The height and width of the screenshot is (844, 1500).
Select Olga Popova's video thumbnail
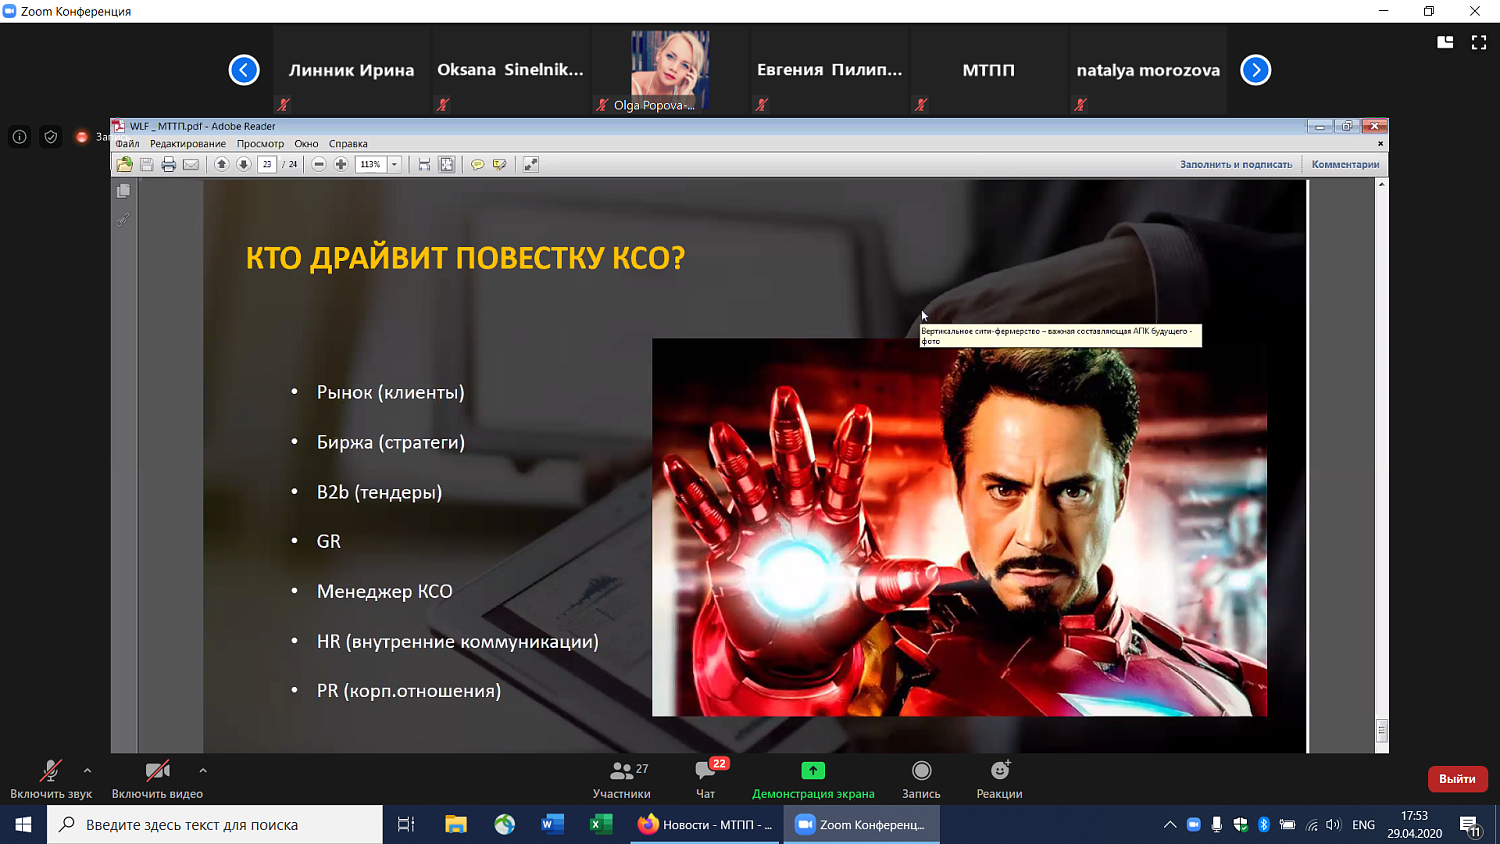tap(670, 70)
